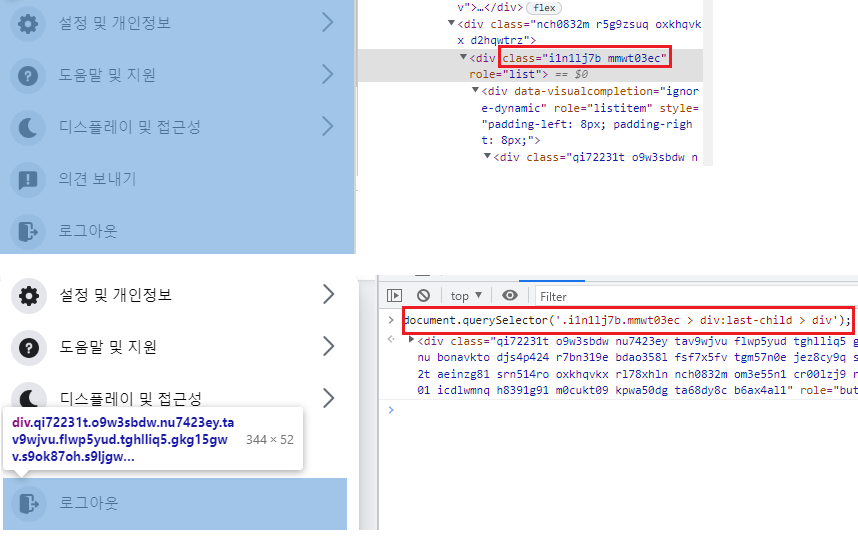Image resolution: width=858 pixels, height=541 pixels.
Task: Expand 디스플레이 및 접근성 chevron in the blue-highlighted menu
Action: click(327, 126)
